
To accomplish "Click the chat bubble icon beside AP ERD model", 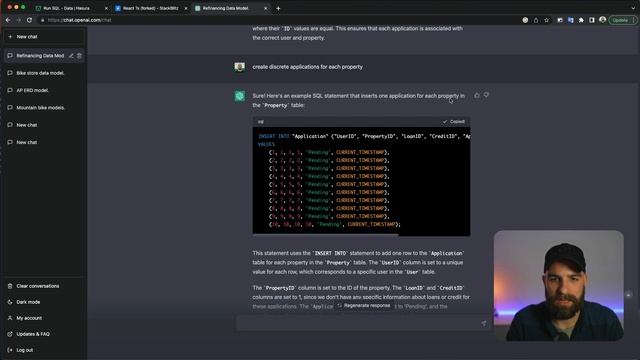I will (10, 90).
